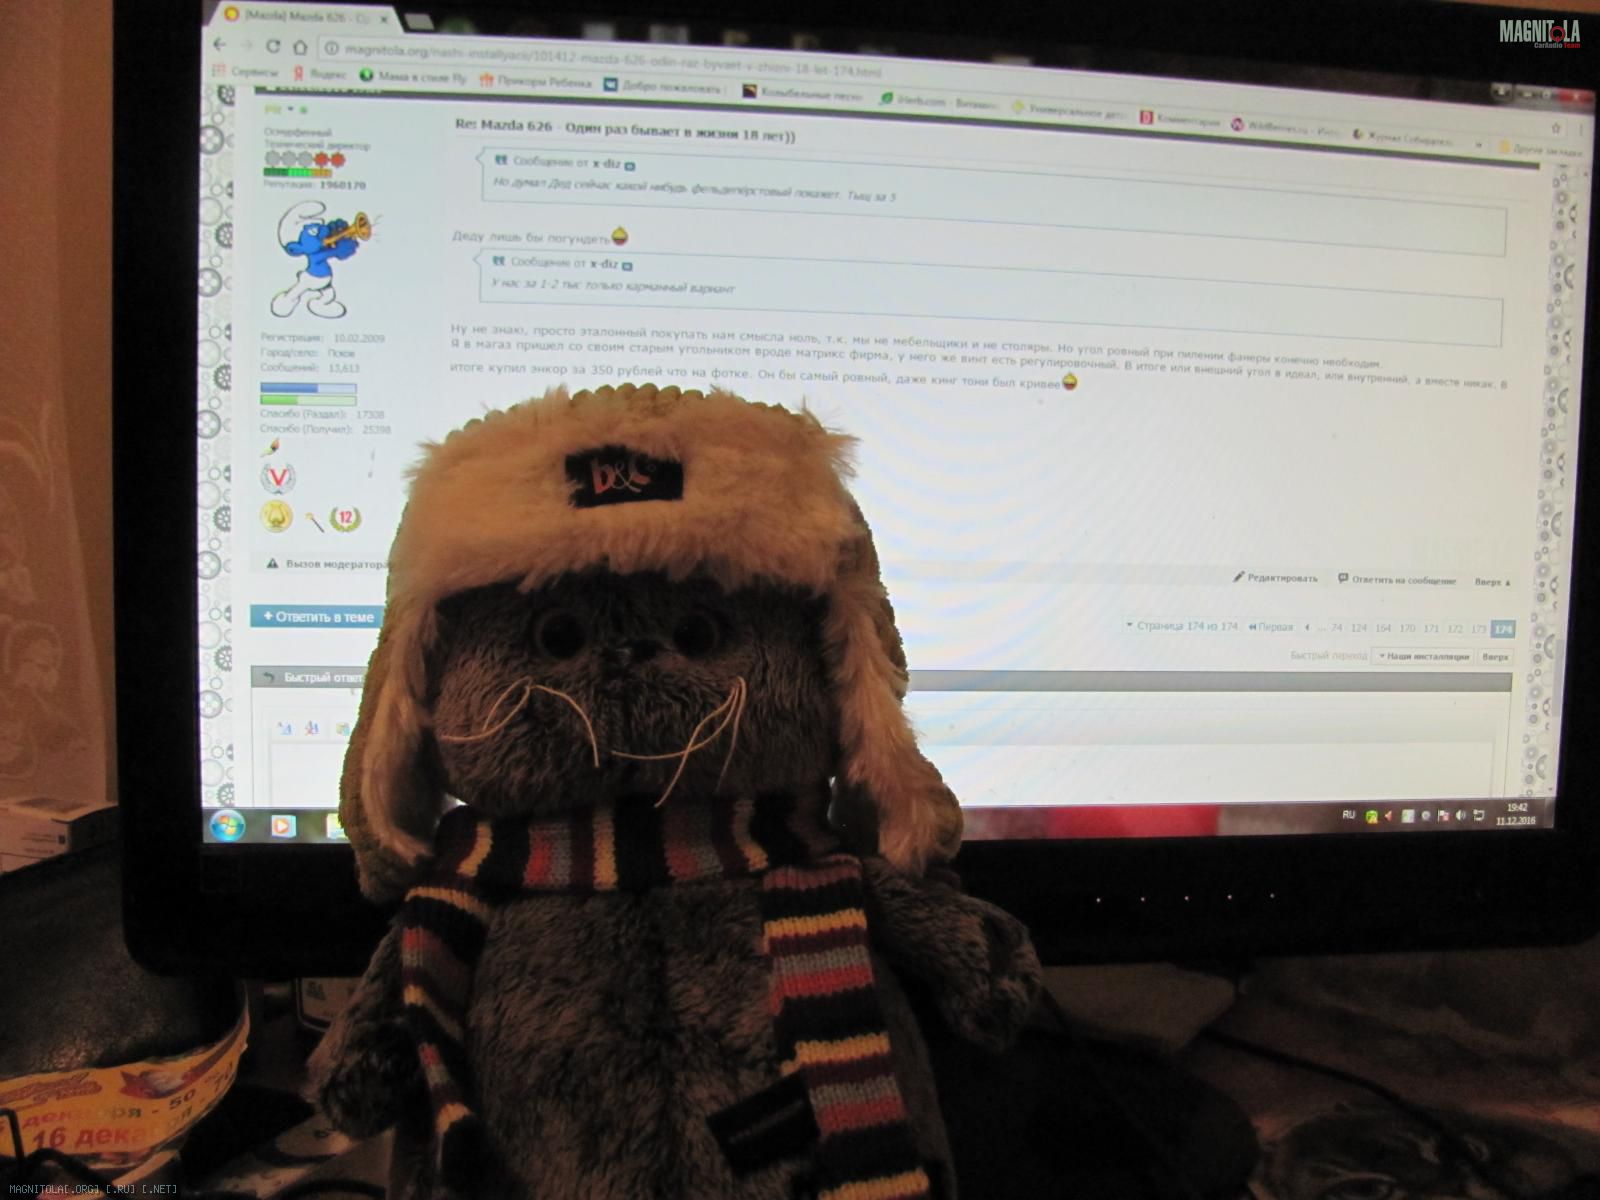1600x1200 pixels.
Task: Open the Мама в стиле Fly bookmark
Action: click(x=413, y=77)
